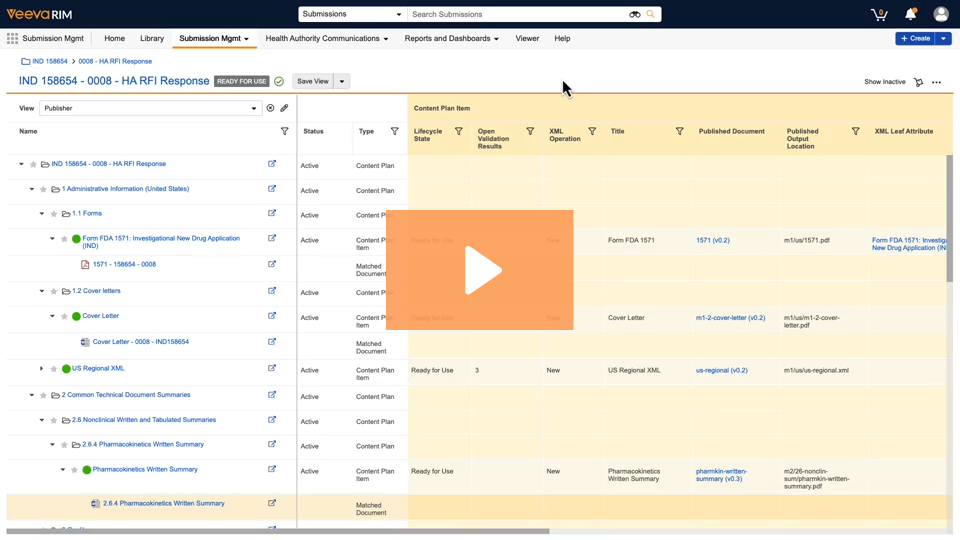Click the filter icon in Name column
The width and height of the screenshot is (960, 540).
tap(284, 131)
